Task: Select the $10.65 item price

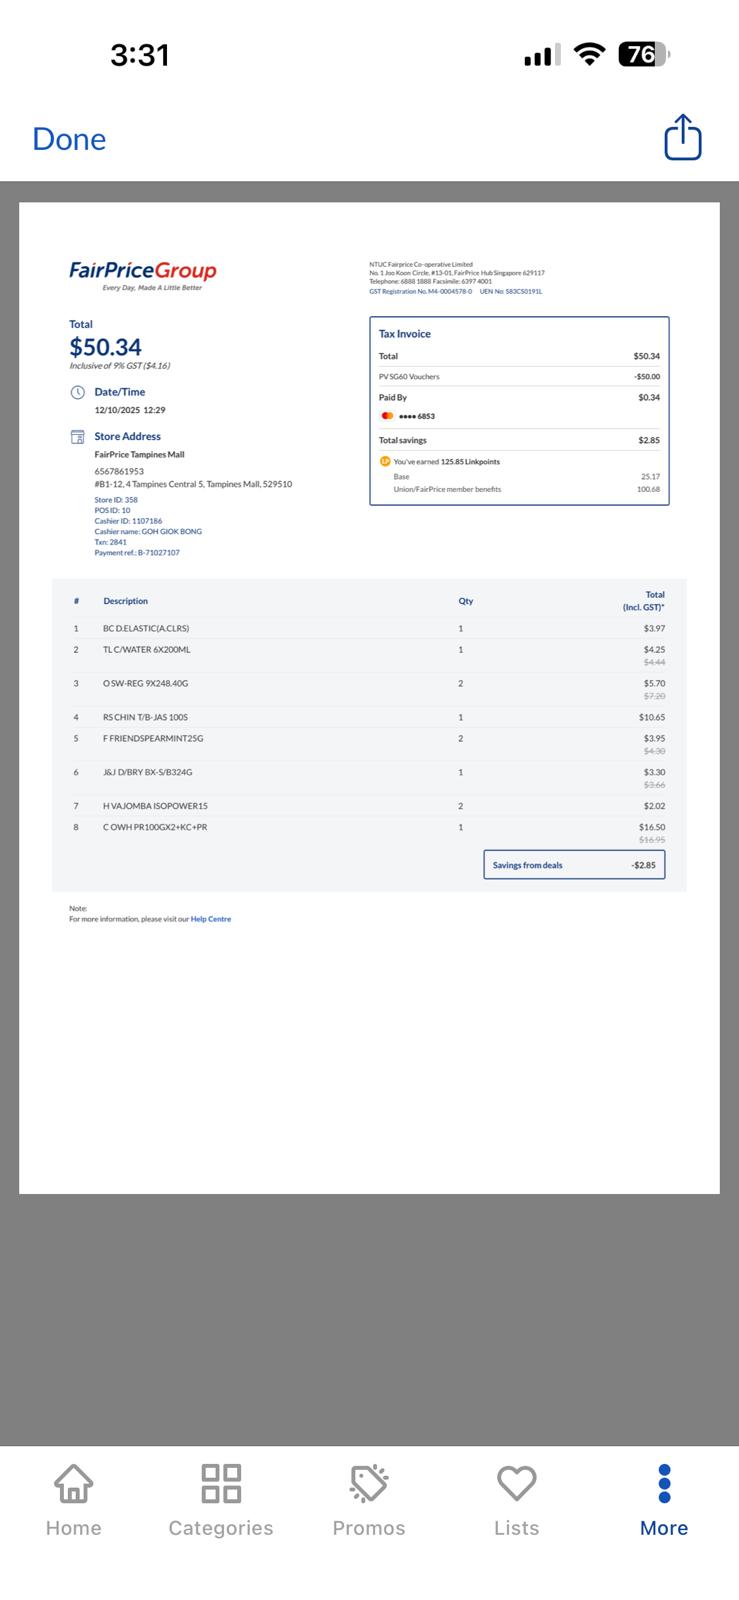Action: (x=652, y=717)
